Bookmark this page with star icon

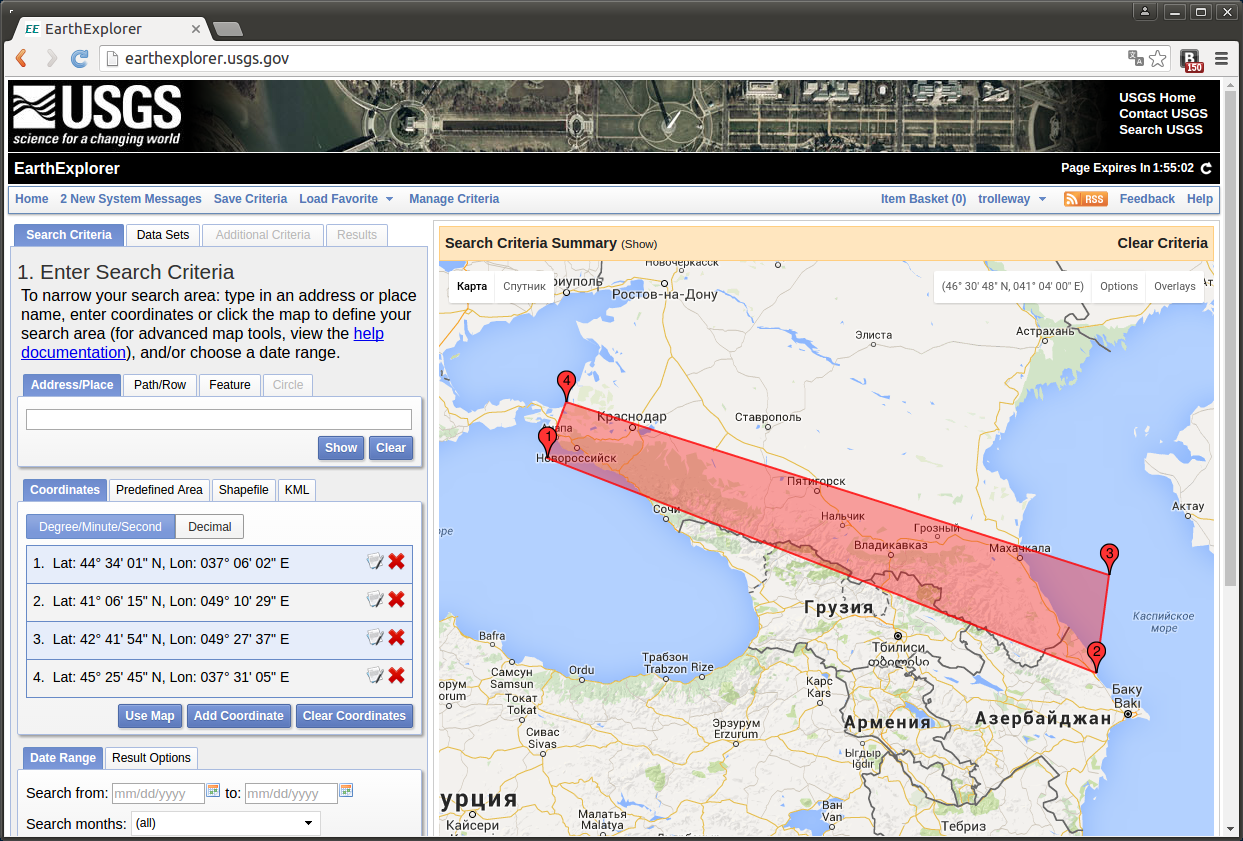pos(1157,58)
